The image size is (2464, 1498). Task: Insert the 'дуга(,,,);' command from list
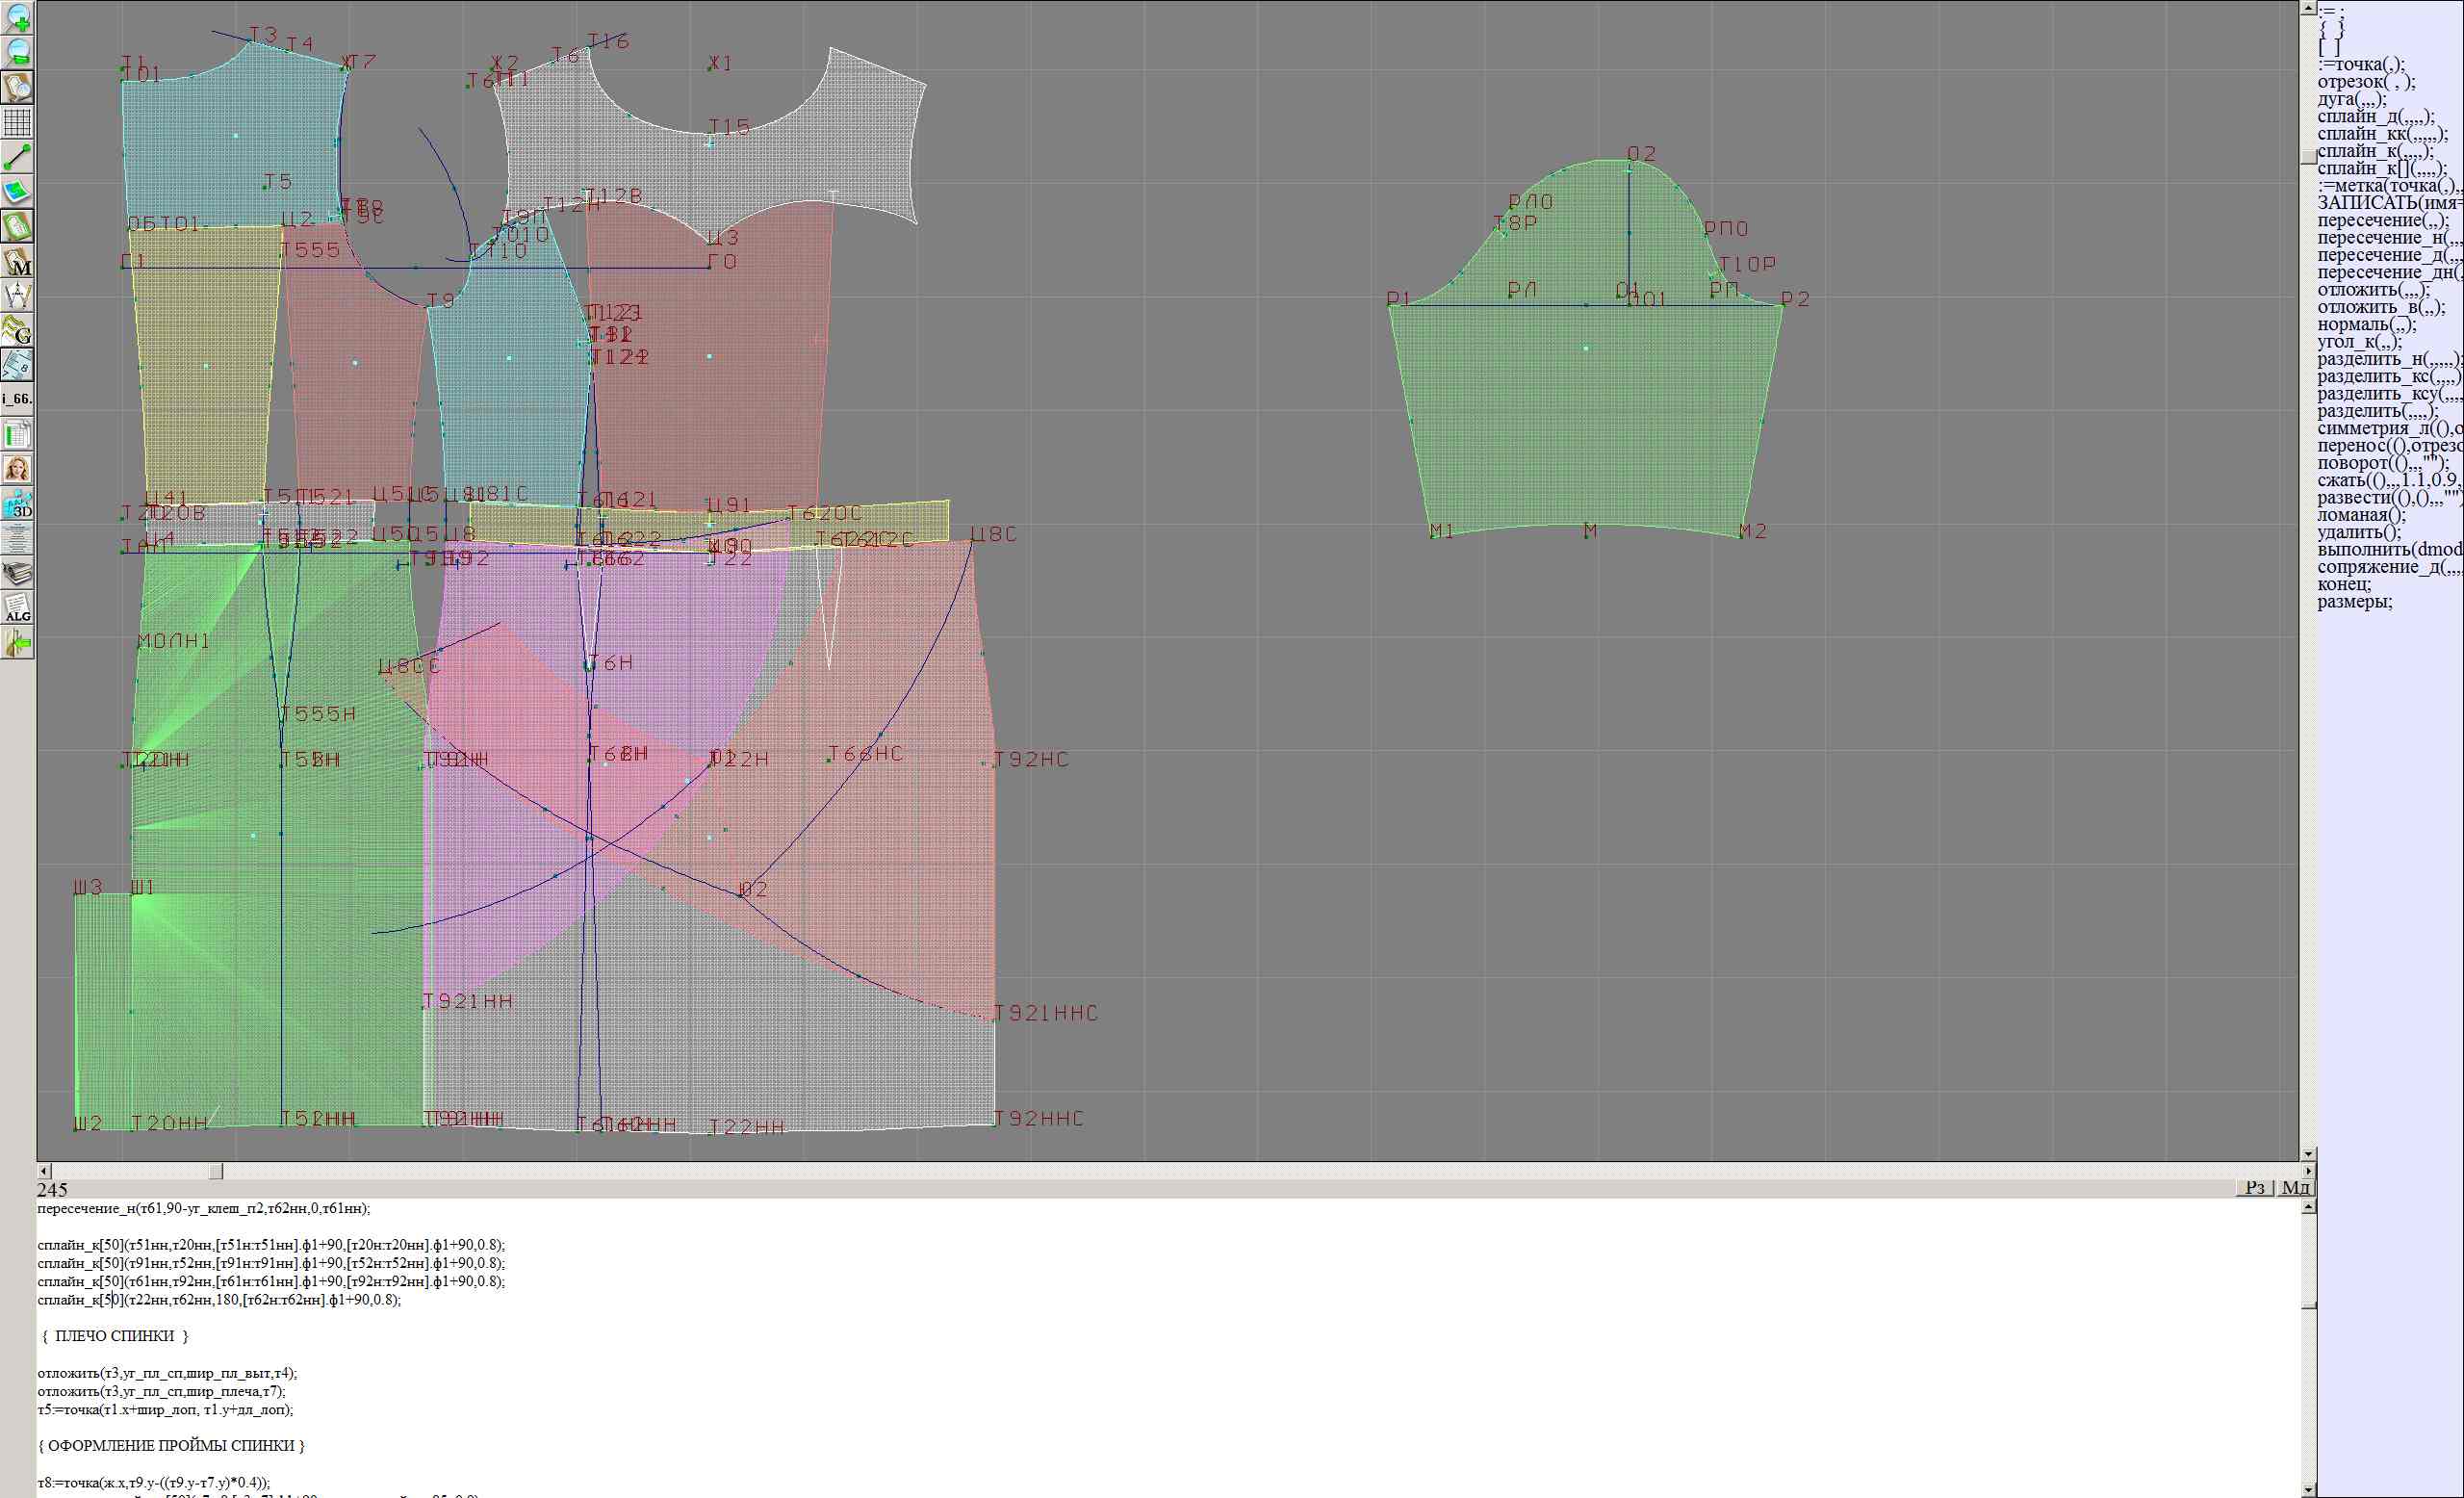click(2351, 99)
